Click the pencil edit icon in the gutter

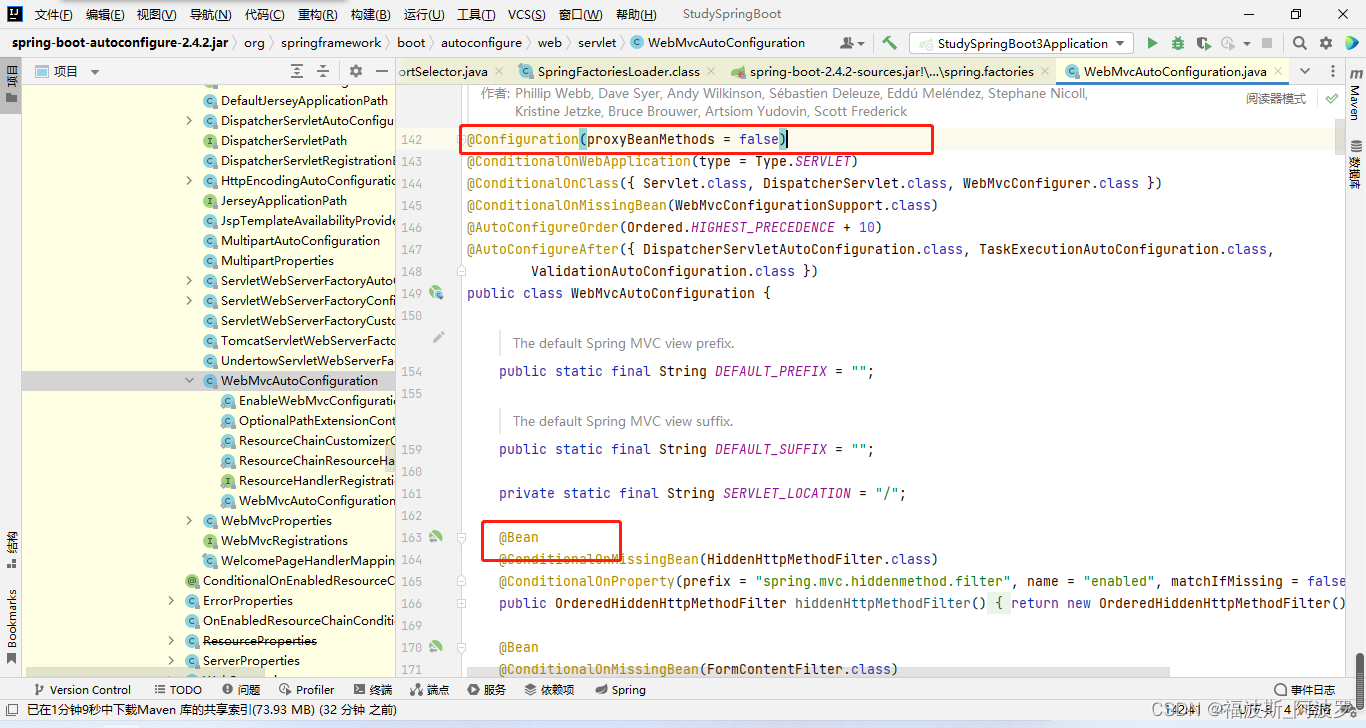click(438, 337)
